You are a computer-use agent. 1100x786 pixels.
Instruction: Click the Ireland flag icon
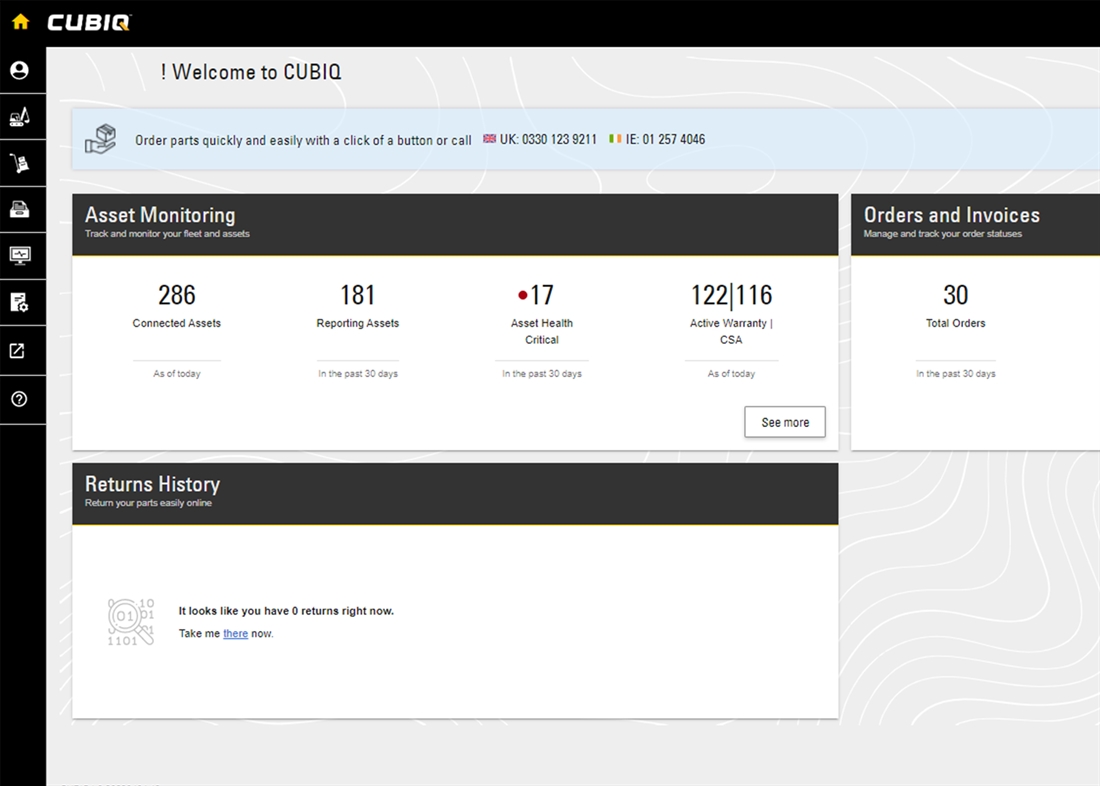coord(615,139)
